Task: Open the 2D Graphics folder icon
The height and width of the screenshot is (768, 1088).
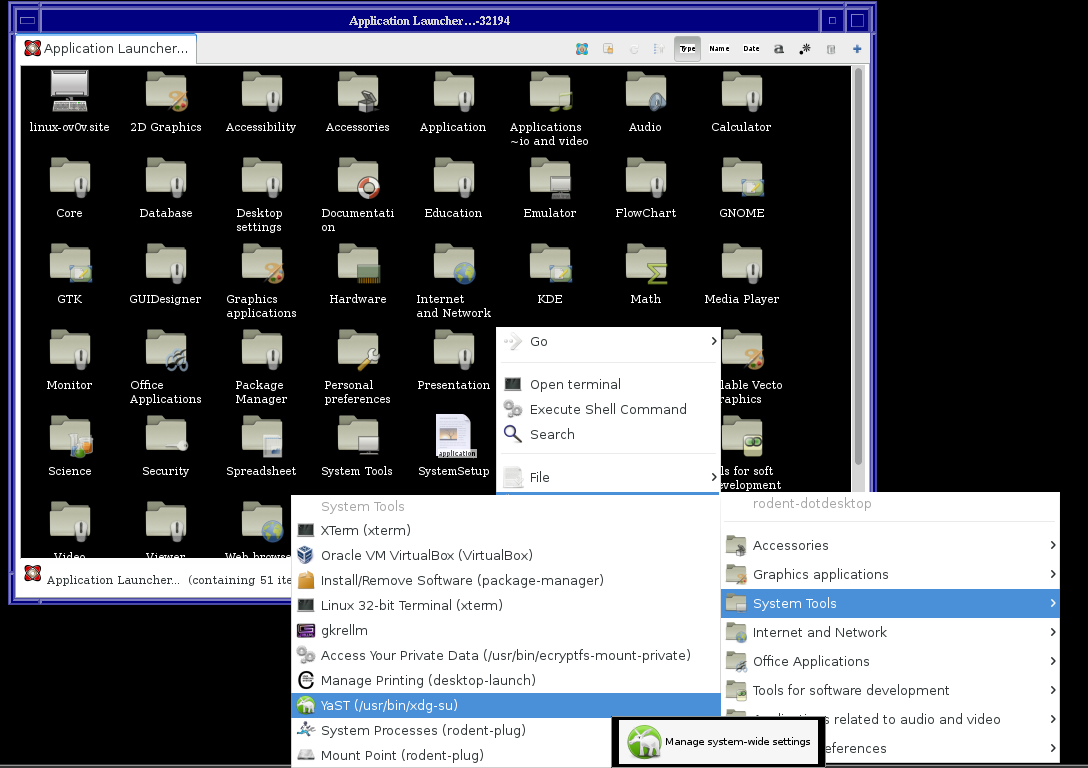Action: tap(166, 92)
